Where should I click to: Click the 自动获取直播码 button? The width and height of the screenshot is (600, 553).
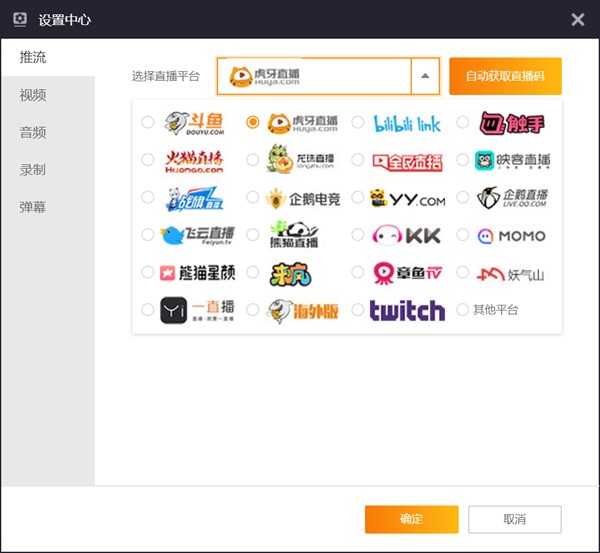point(505,76)
